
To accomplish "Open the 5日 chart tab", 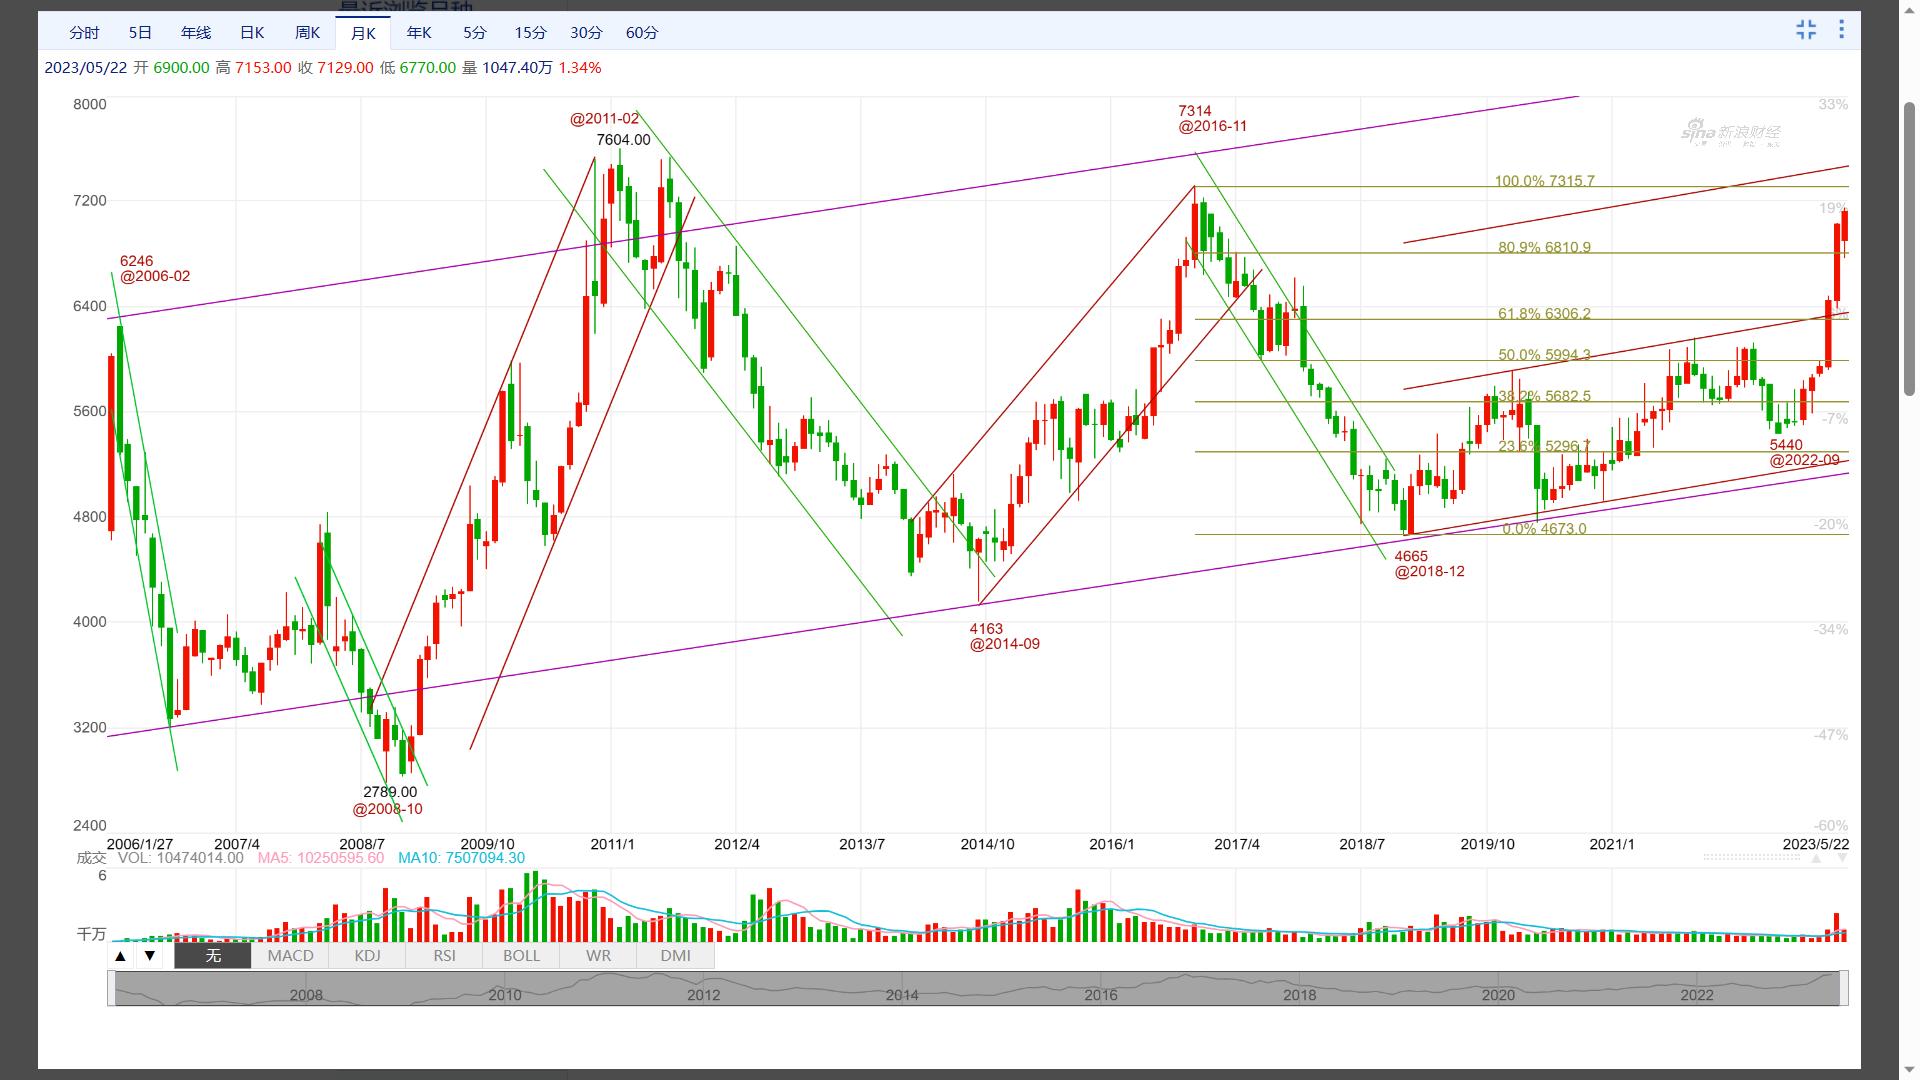I will (140, 33).
